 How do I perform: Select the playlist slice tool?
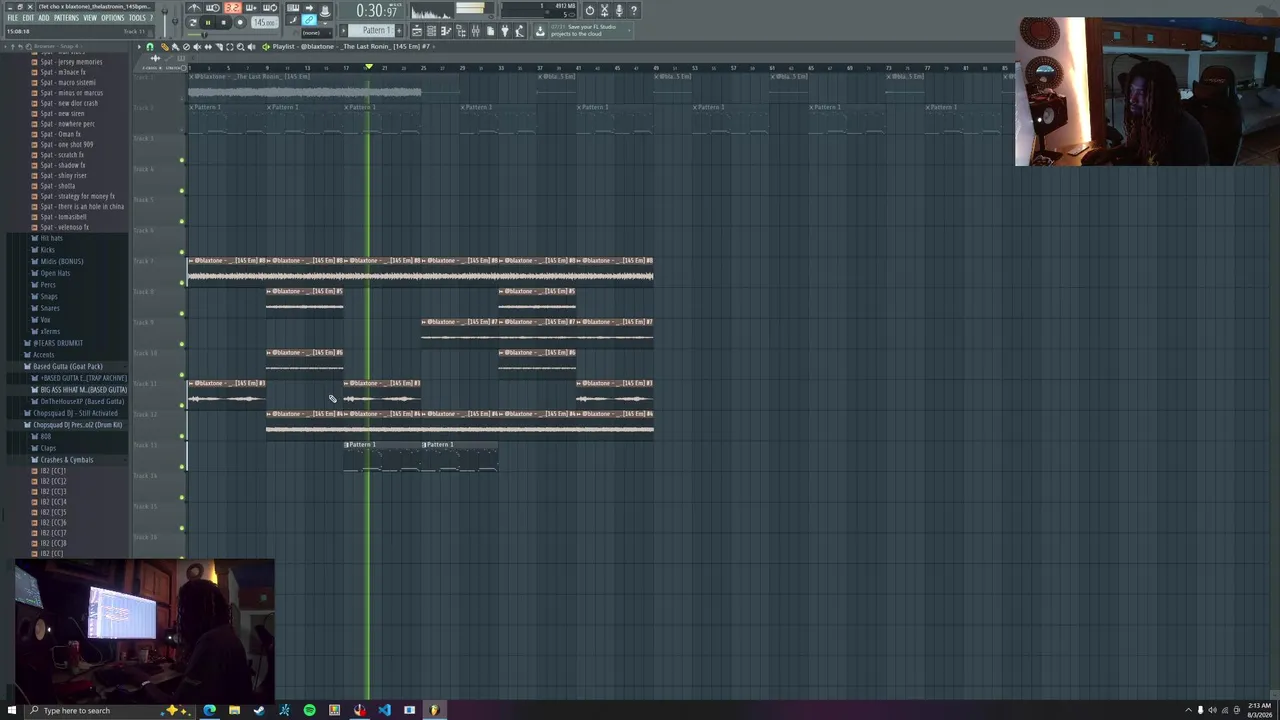[x=219, y=47]
